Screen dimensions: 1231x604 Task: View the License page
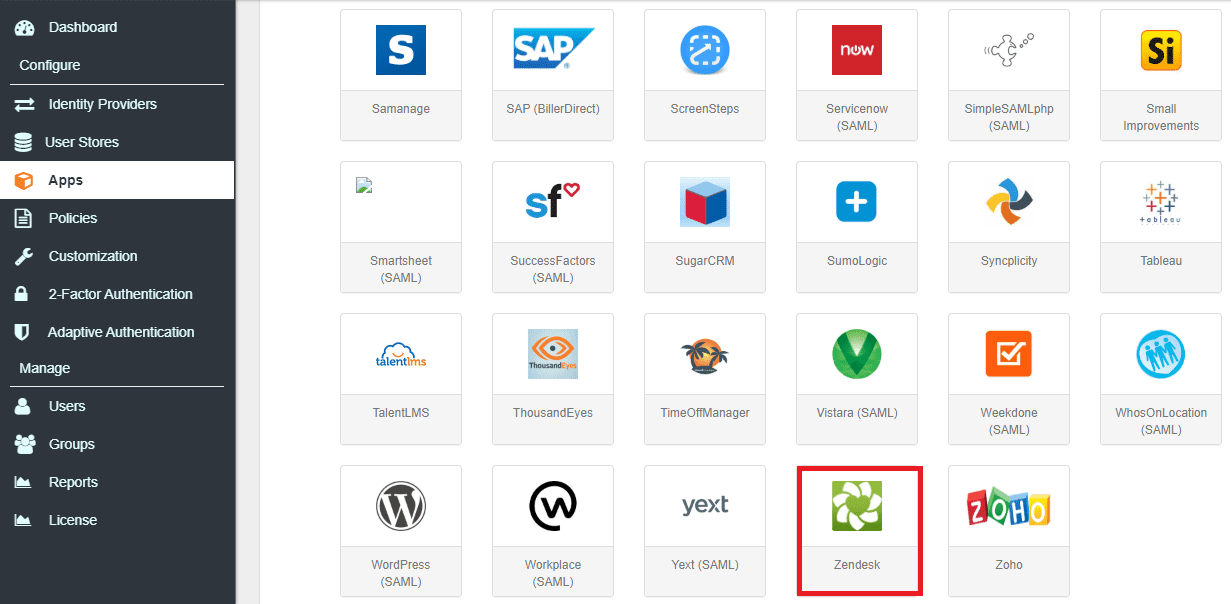72,520
